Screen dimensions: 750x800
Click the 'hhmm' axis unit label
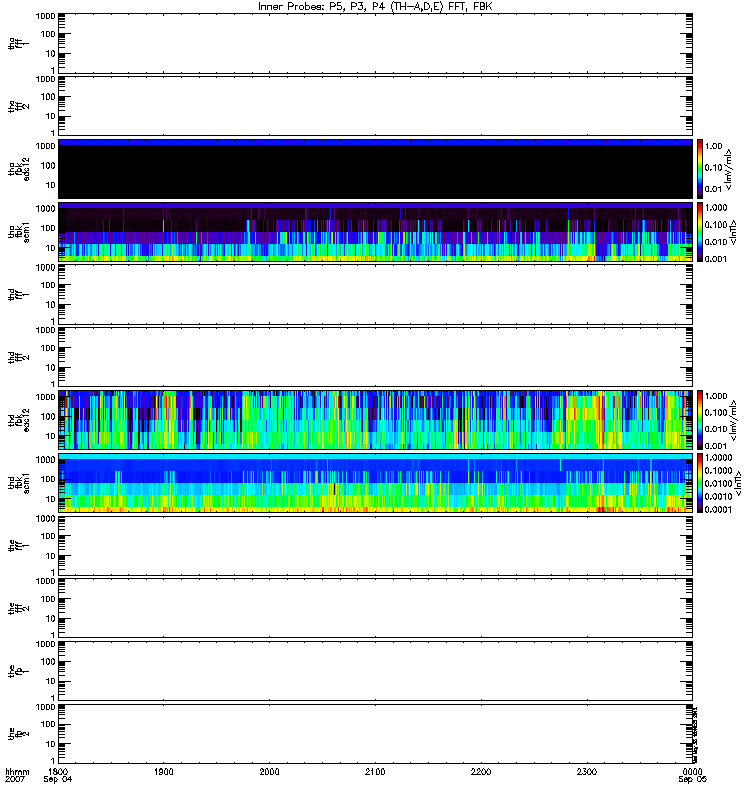pos(17,771)
